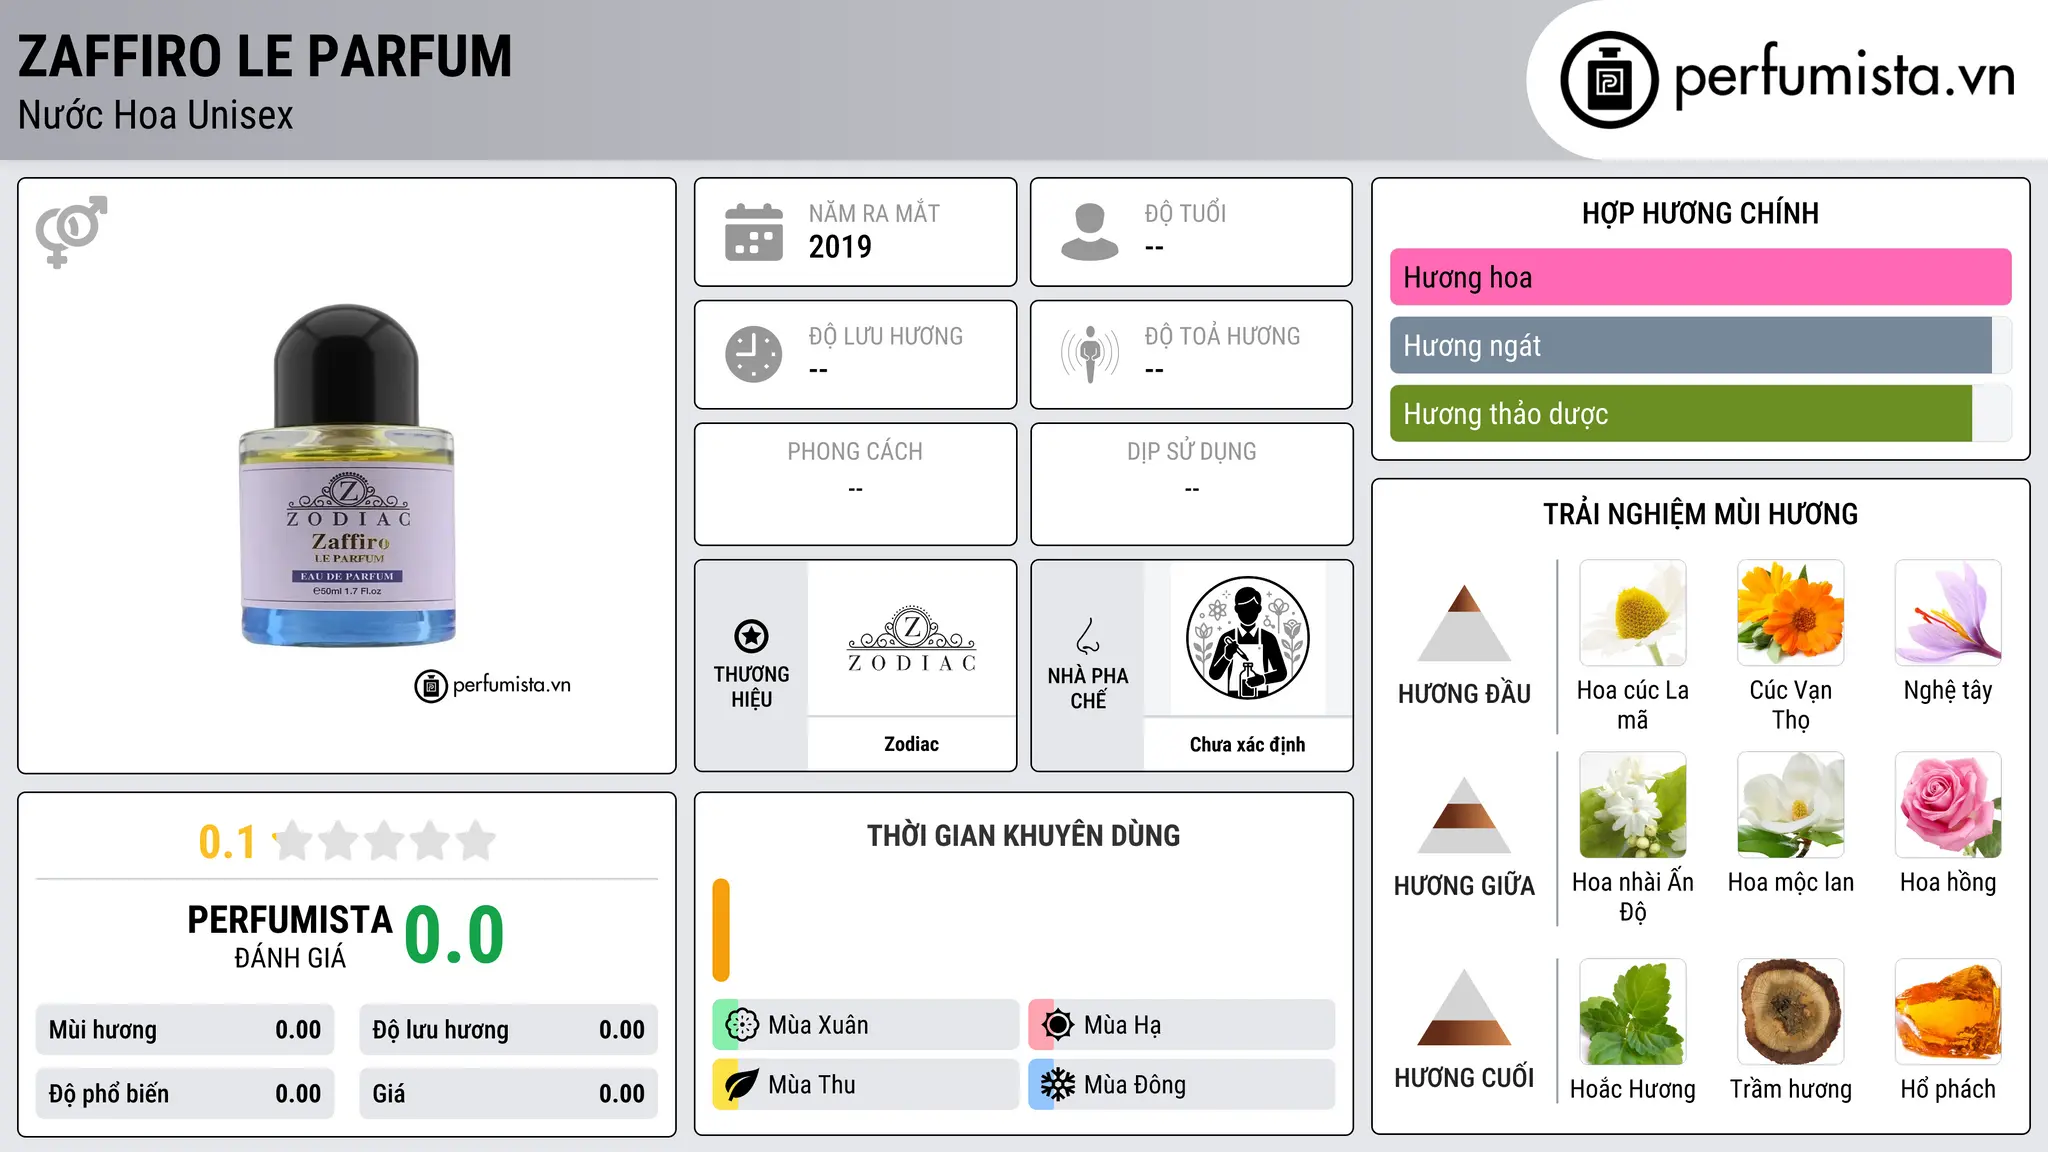This screenshot has width=2048, height=1152.
Task: Click the perfumista.vn perfume bottle logo icon
Action: click(x=1609, y=80)
